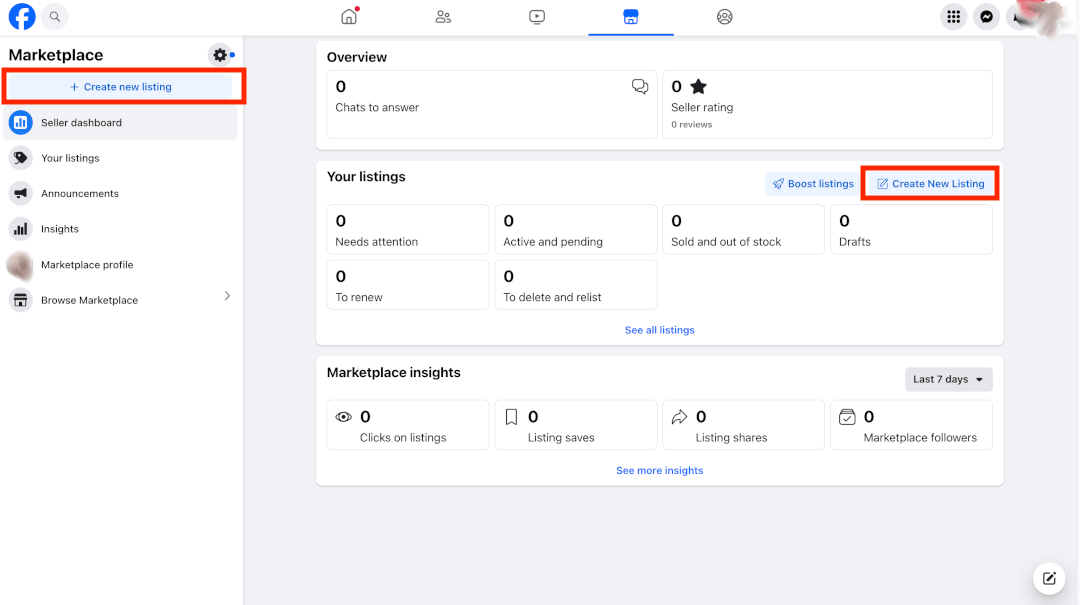Click the chat bubbles icon in Overview
Viewport: 1080px width, 605px height.
tap(640, 86)
